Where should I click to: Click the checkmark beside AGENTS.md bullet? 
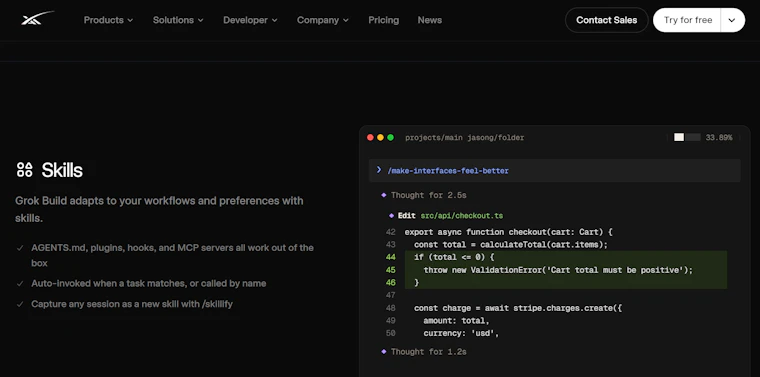point(20,248)
